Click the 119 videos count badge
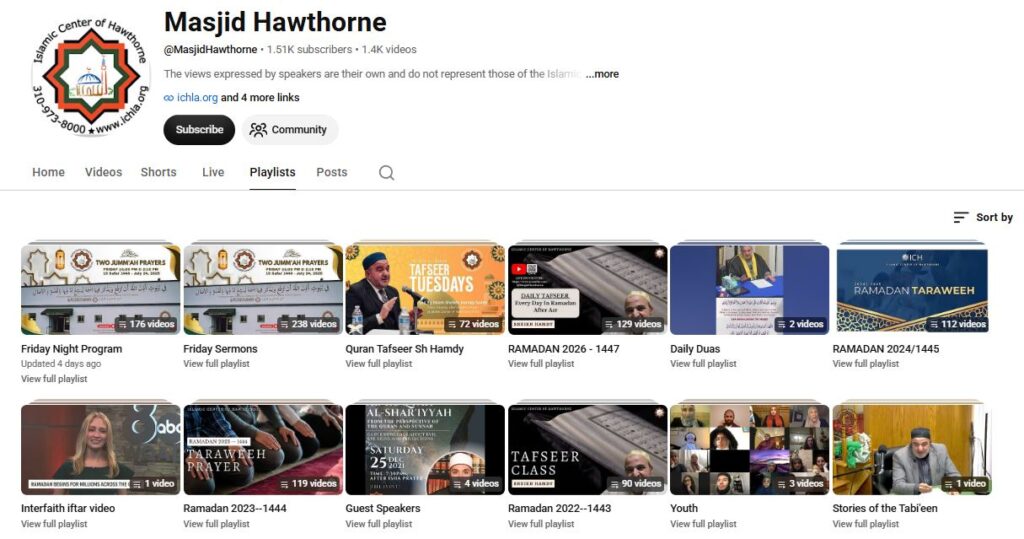 pos(308,484)
